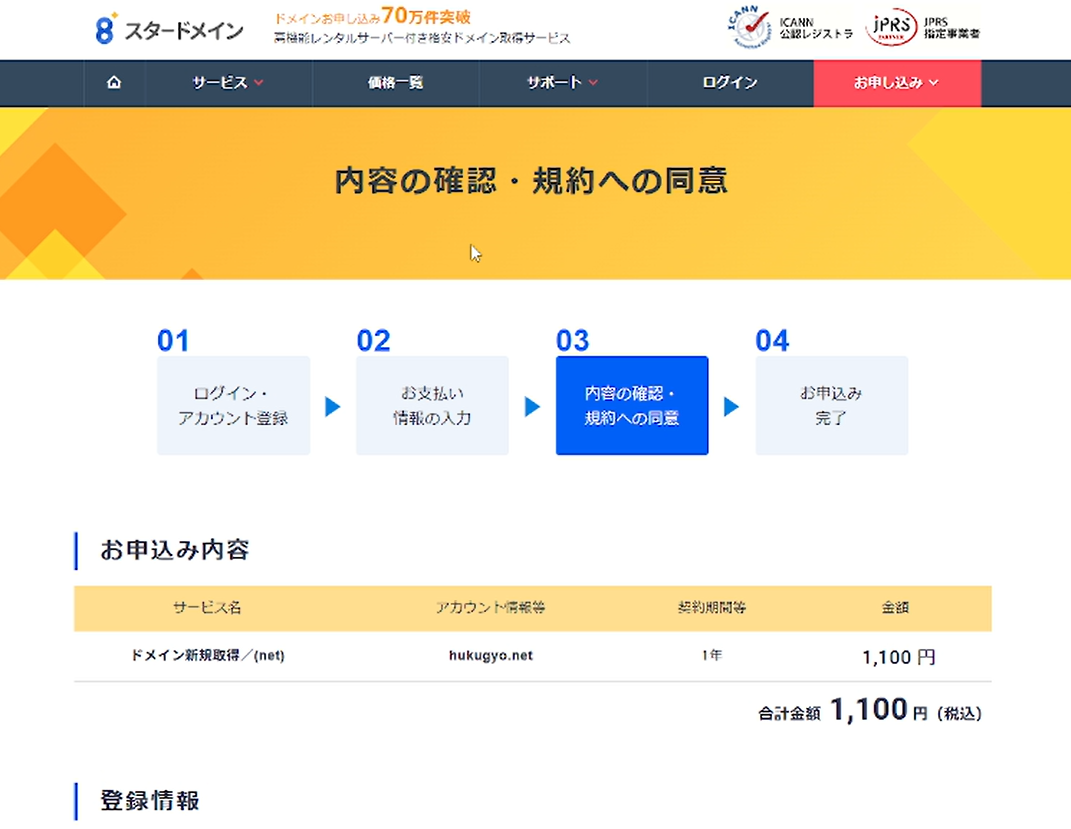
Task: Click the domain name hukugyo.net
Action: [x=490, y=656]
